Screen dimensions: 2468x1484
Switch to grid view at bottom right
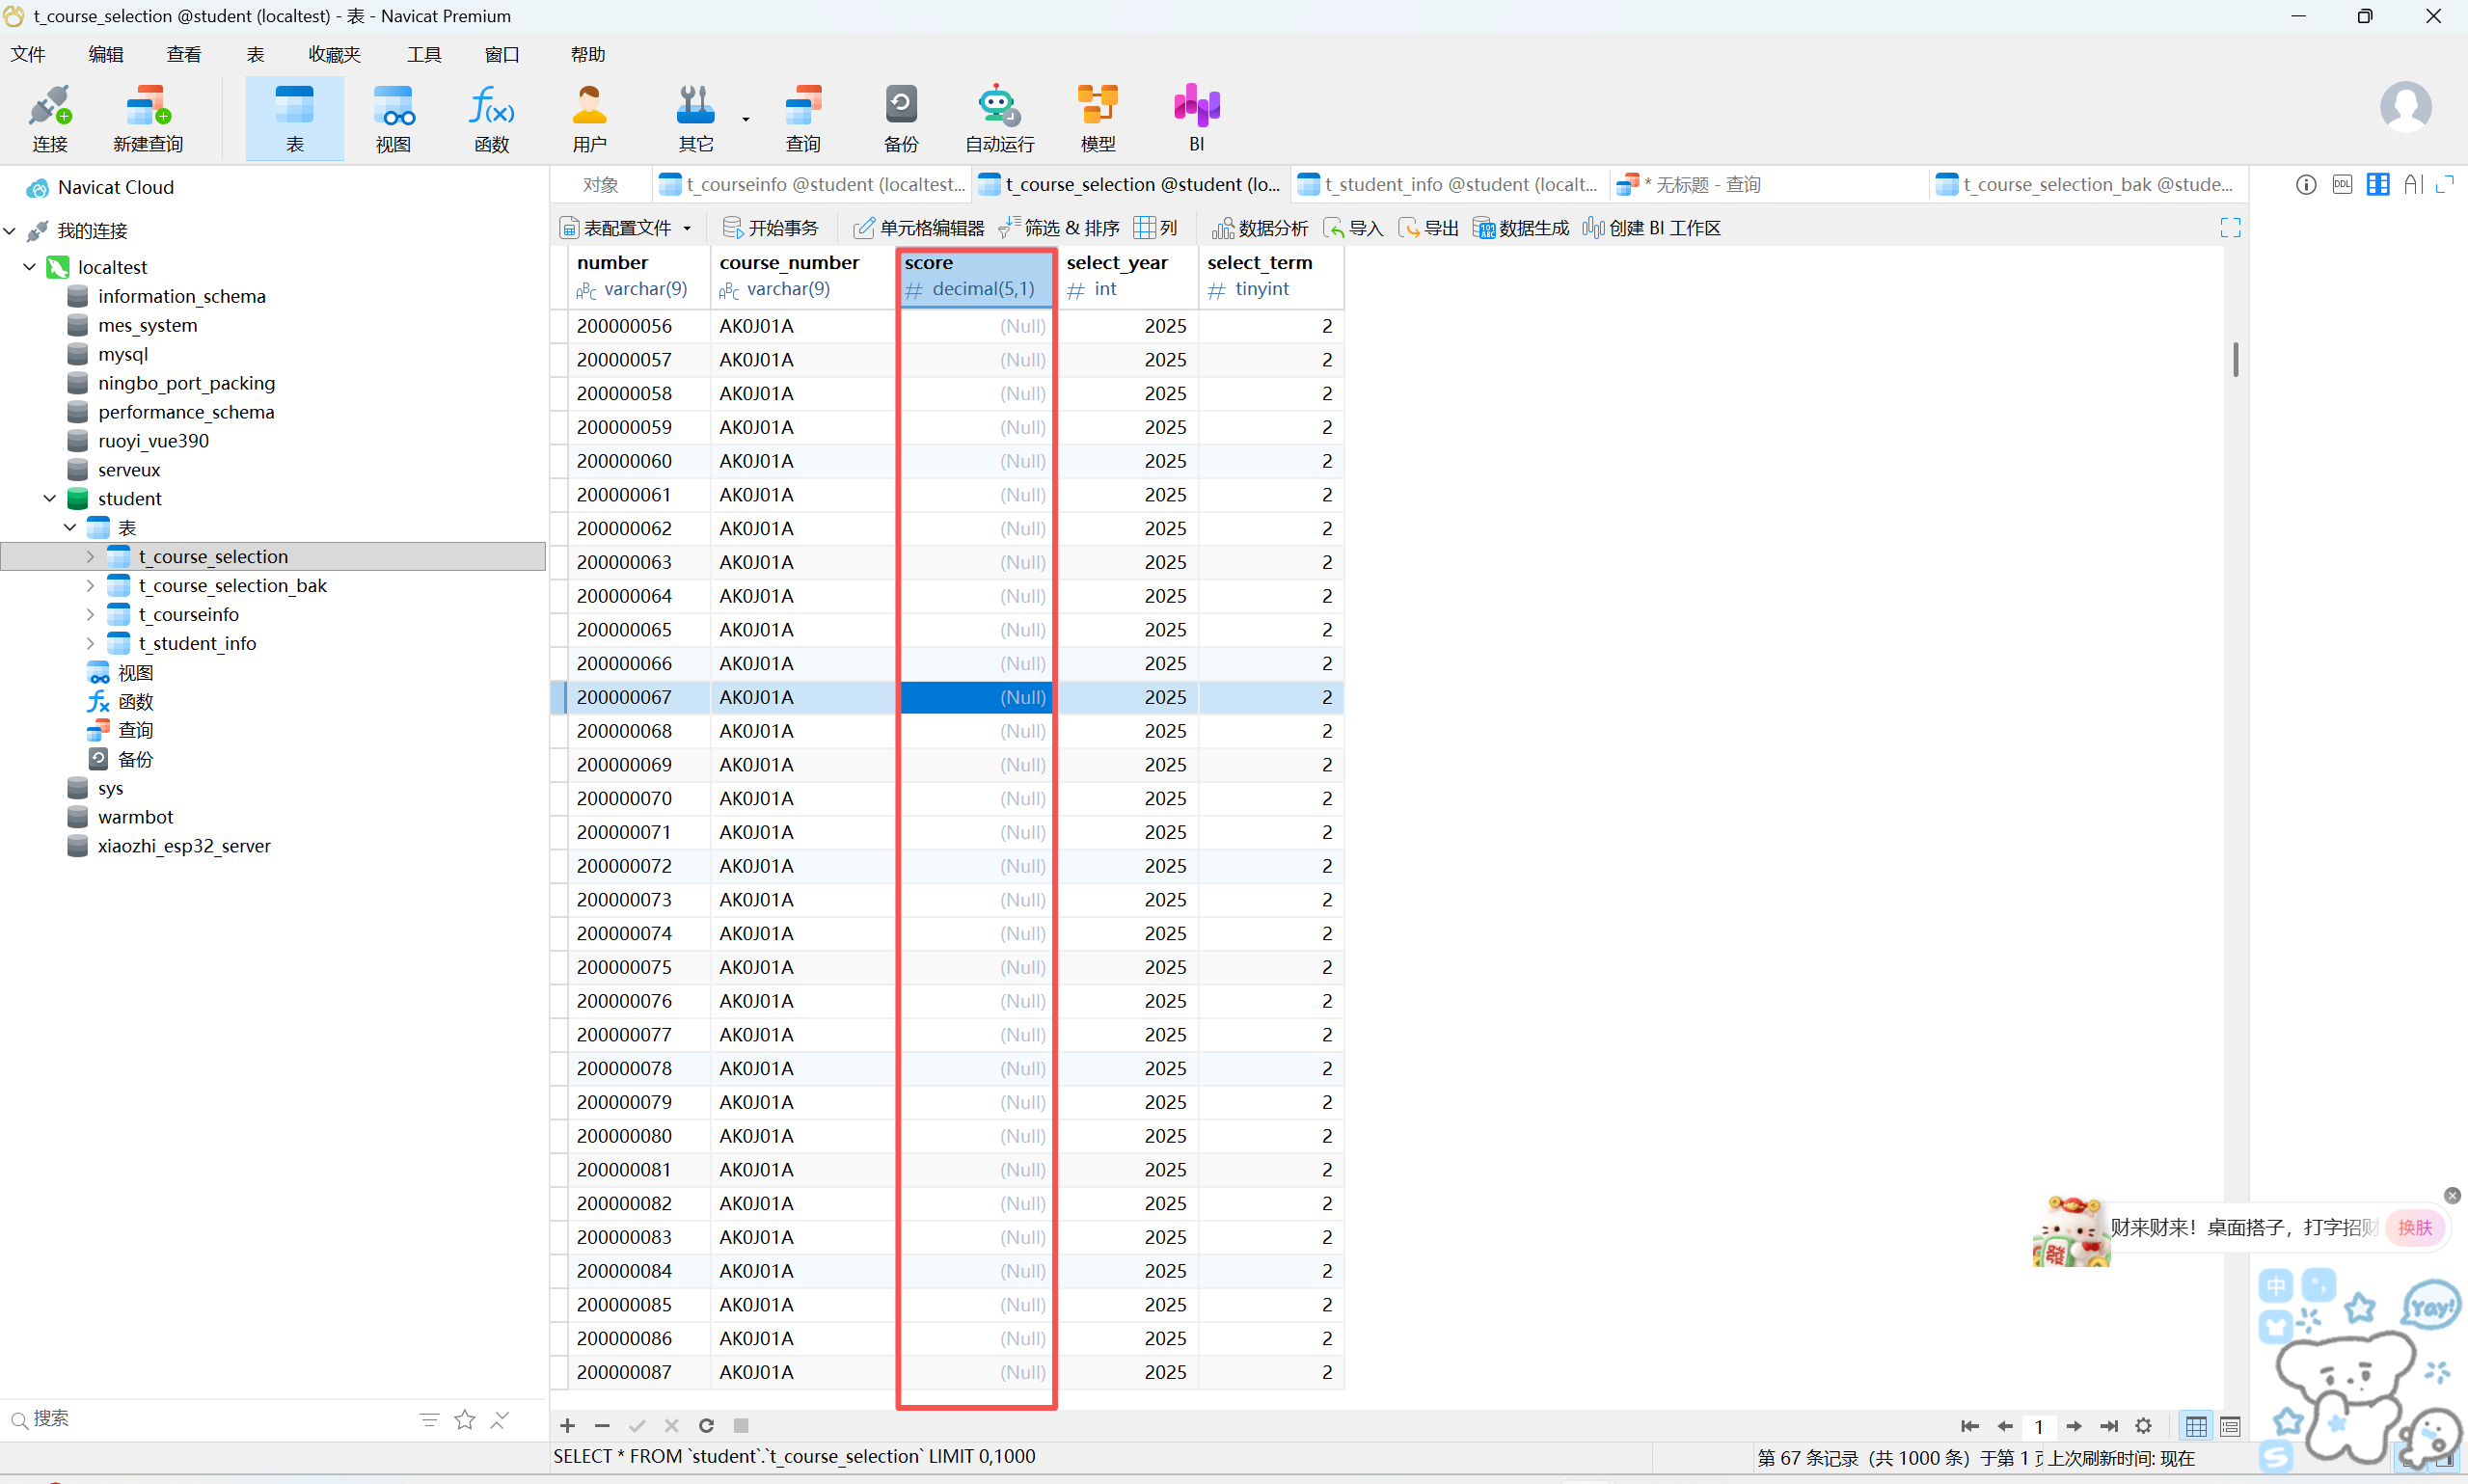[2196, 1427]
